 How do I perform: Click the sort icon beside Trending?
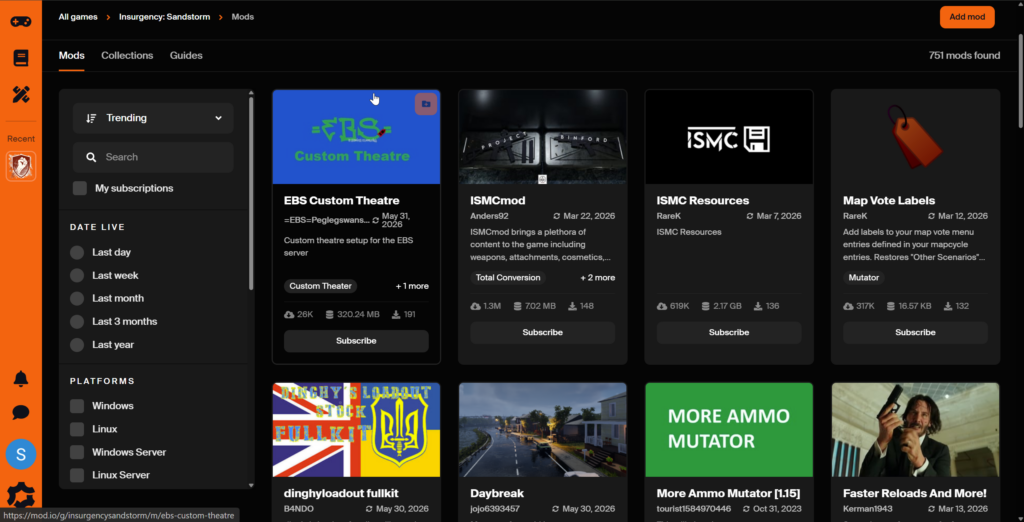91,118
